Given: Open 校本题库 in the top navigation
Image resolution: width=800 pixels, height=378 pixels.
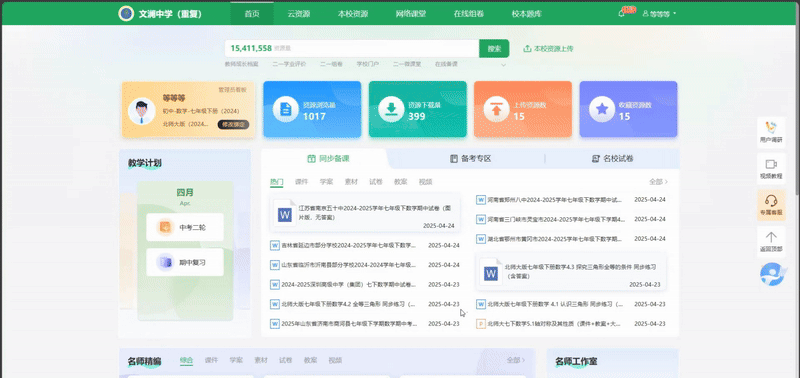Looking at the screenshot, I should pos(527,14).
